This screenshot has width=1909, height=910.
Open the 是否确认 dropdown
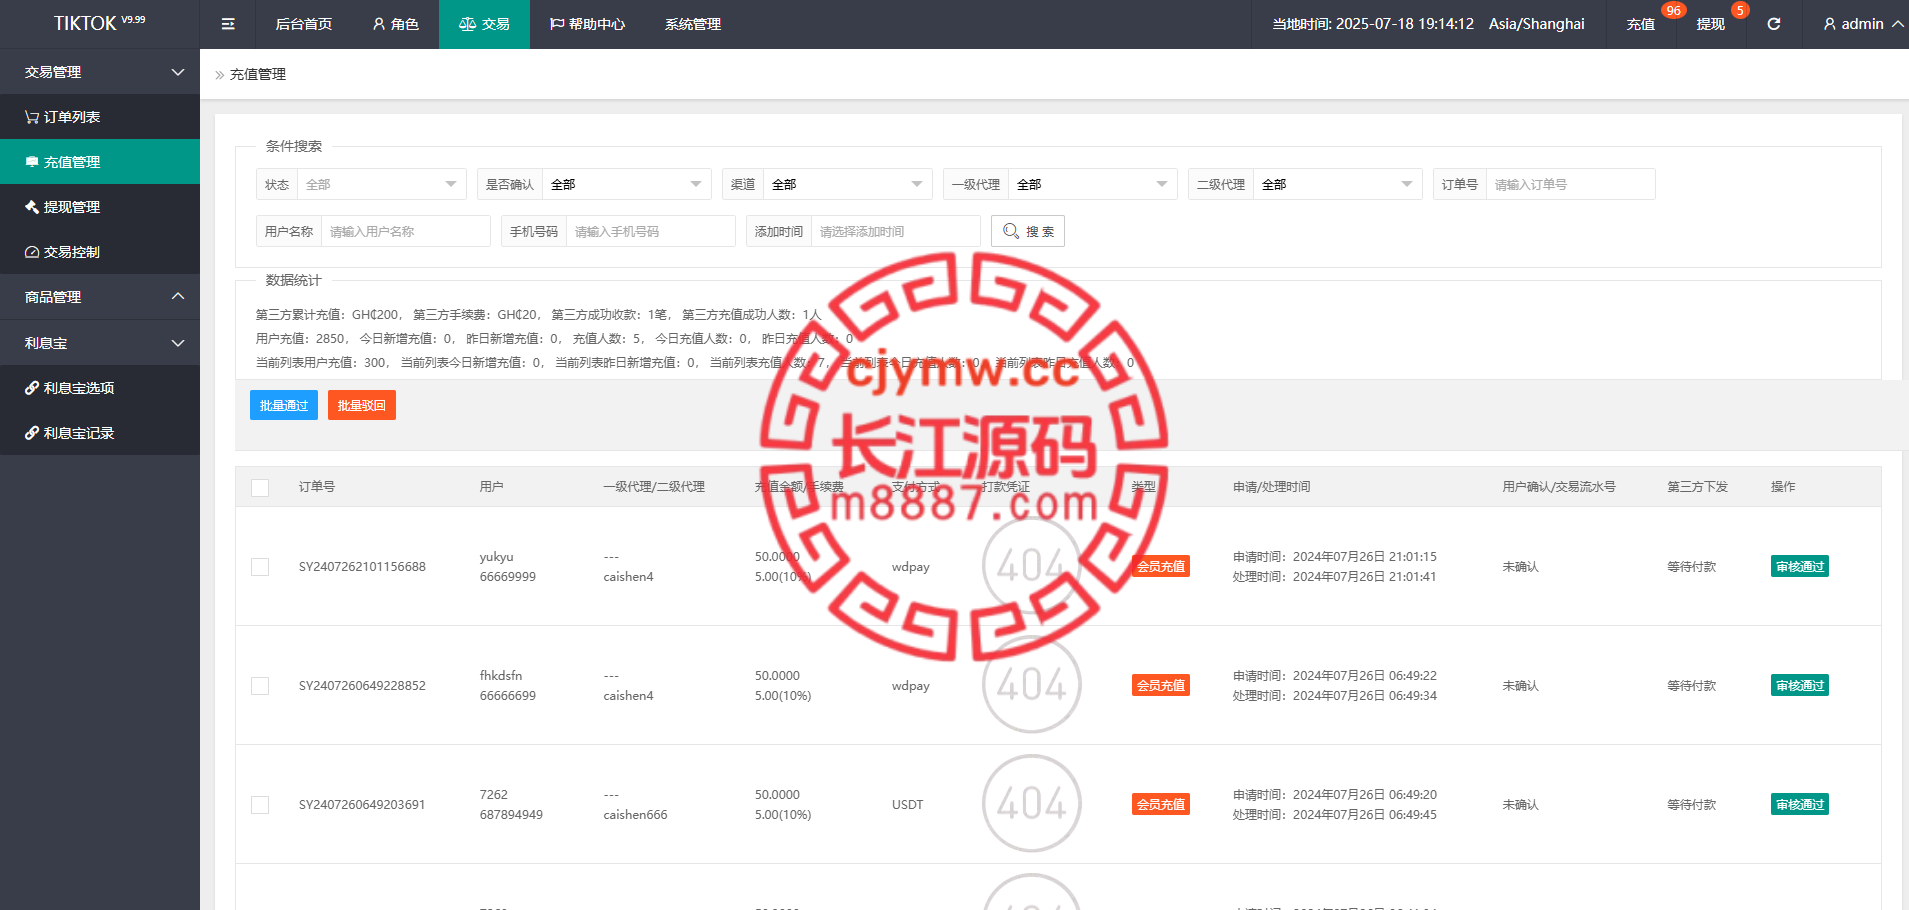click(x=626, y=184)
